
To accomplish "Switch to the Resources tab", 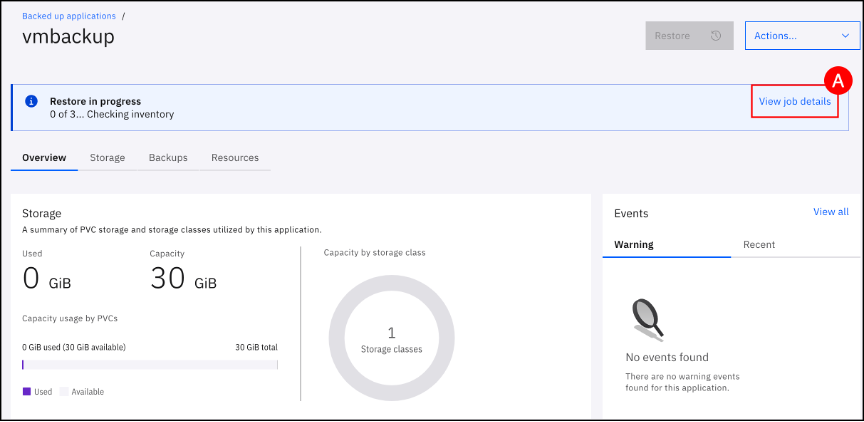I will [235, 158].
